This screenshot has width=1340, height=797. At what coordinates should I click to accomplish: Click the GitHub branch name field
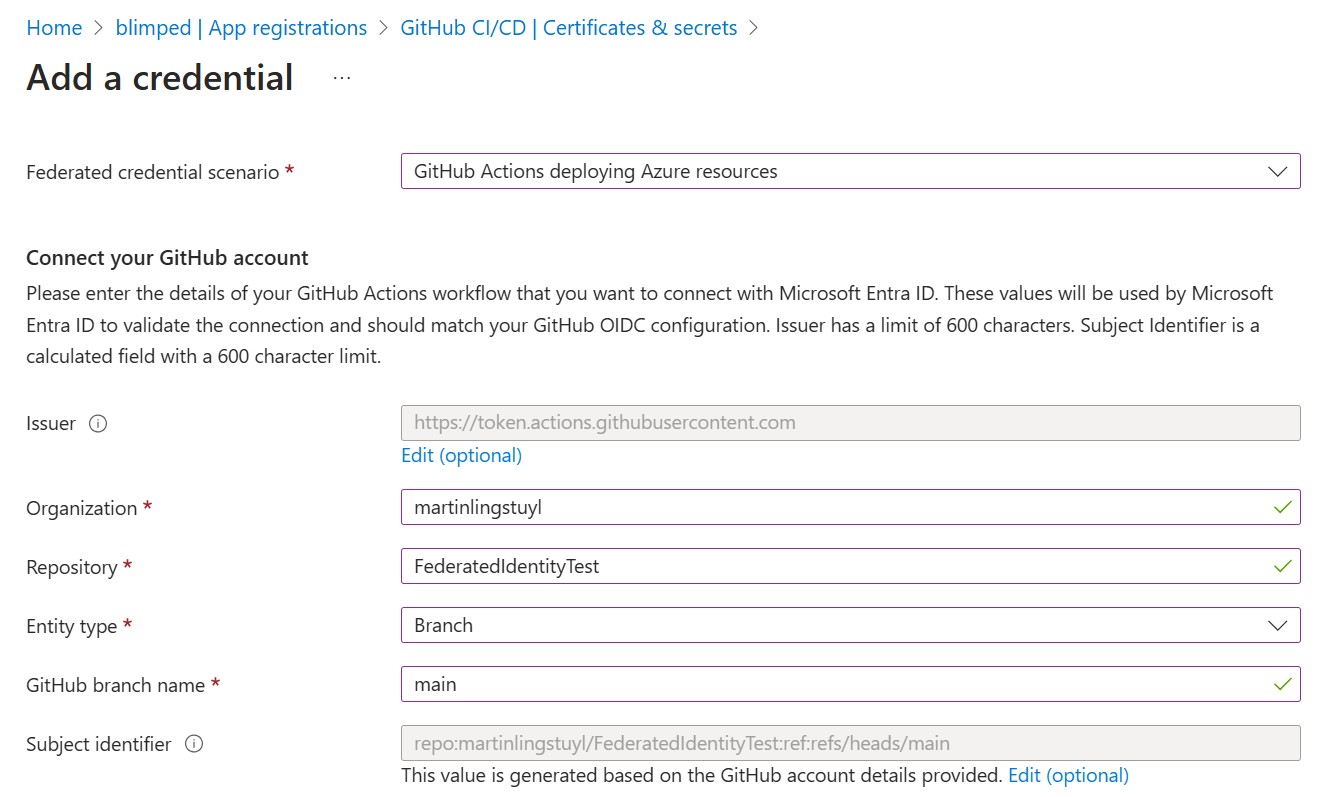point(850,684)
